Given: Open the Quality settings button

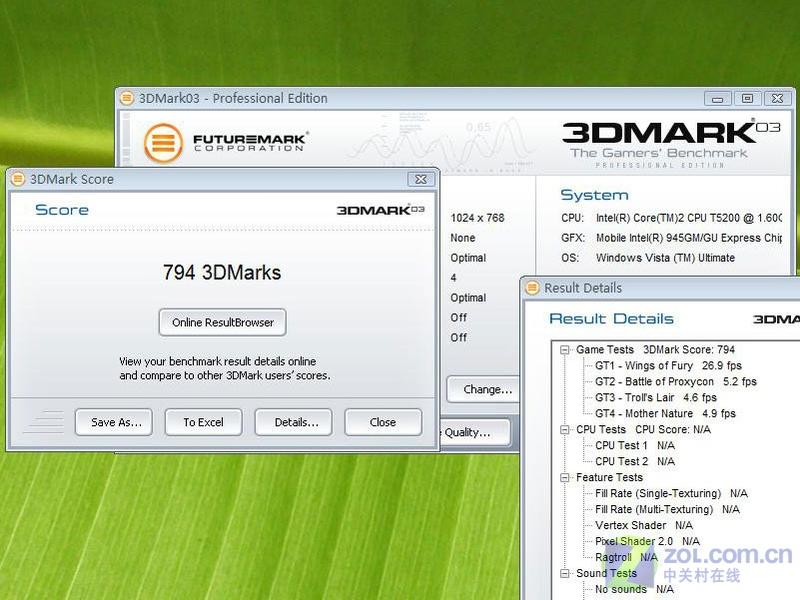Looking at the screenshot, I should [x=474, y=432].
